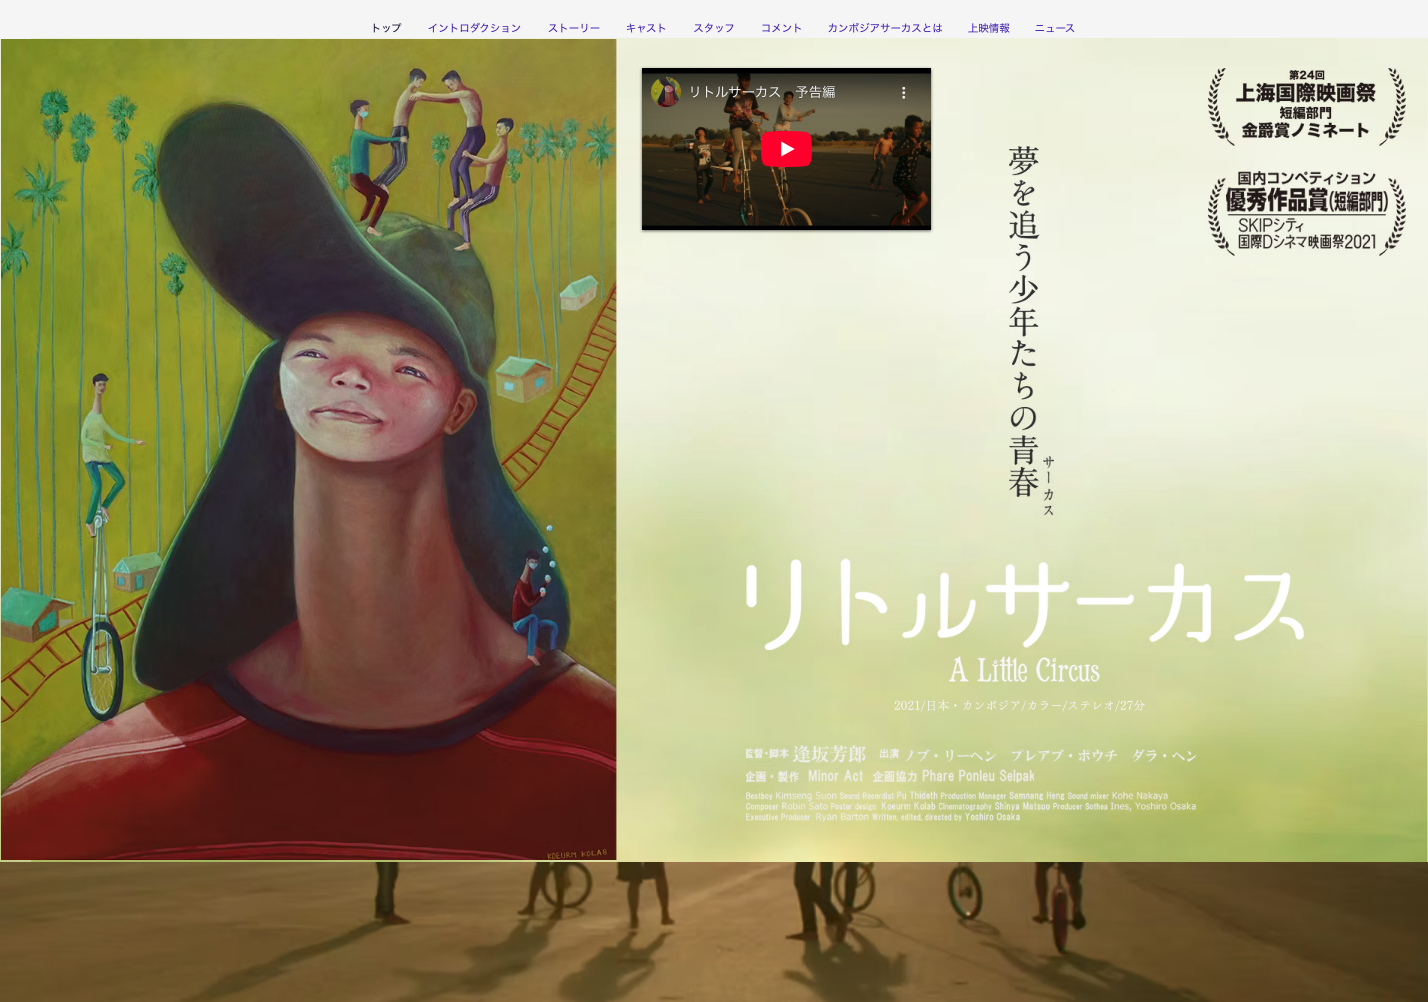
Task: Select ストーリー in the navigation bar
Action: (574, 28)
